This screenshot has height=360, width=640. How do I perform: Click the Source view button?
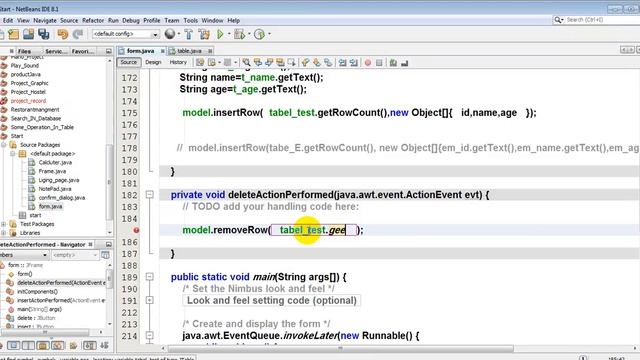(x=129, y=62)
